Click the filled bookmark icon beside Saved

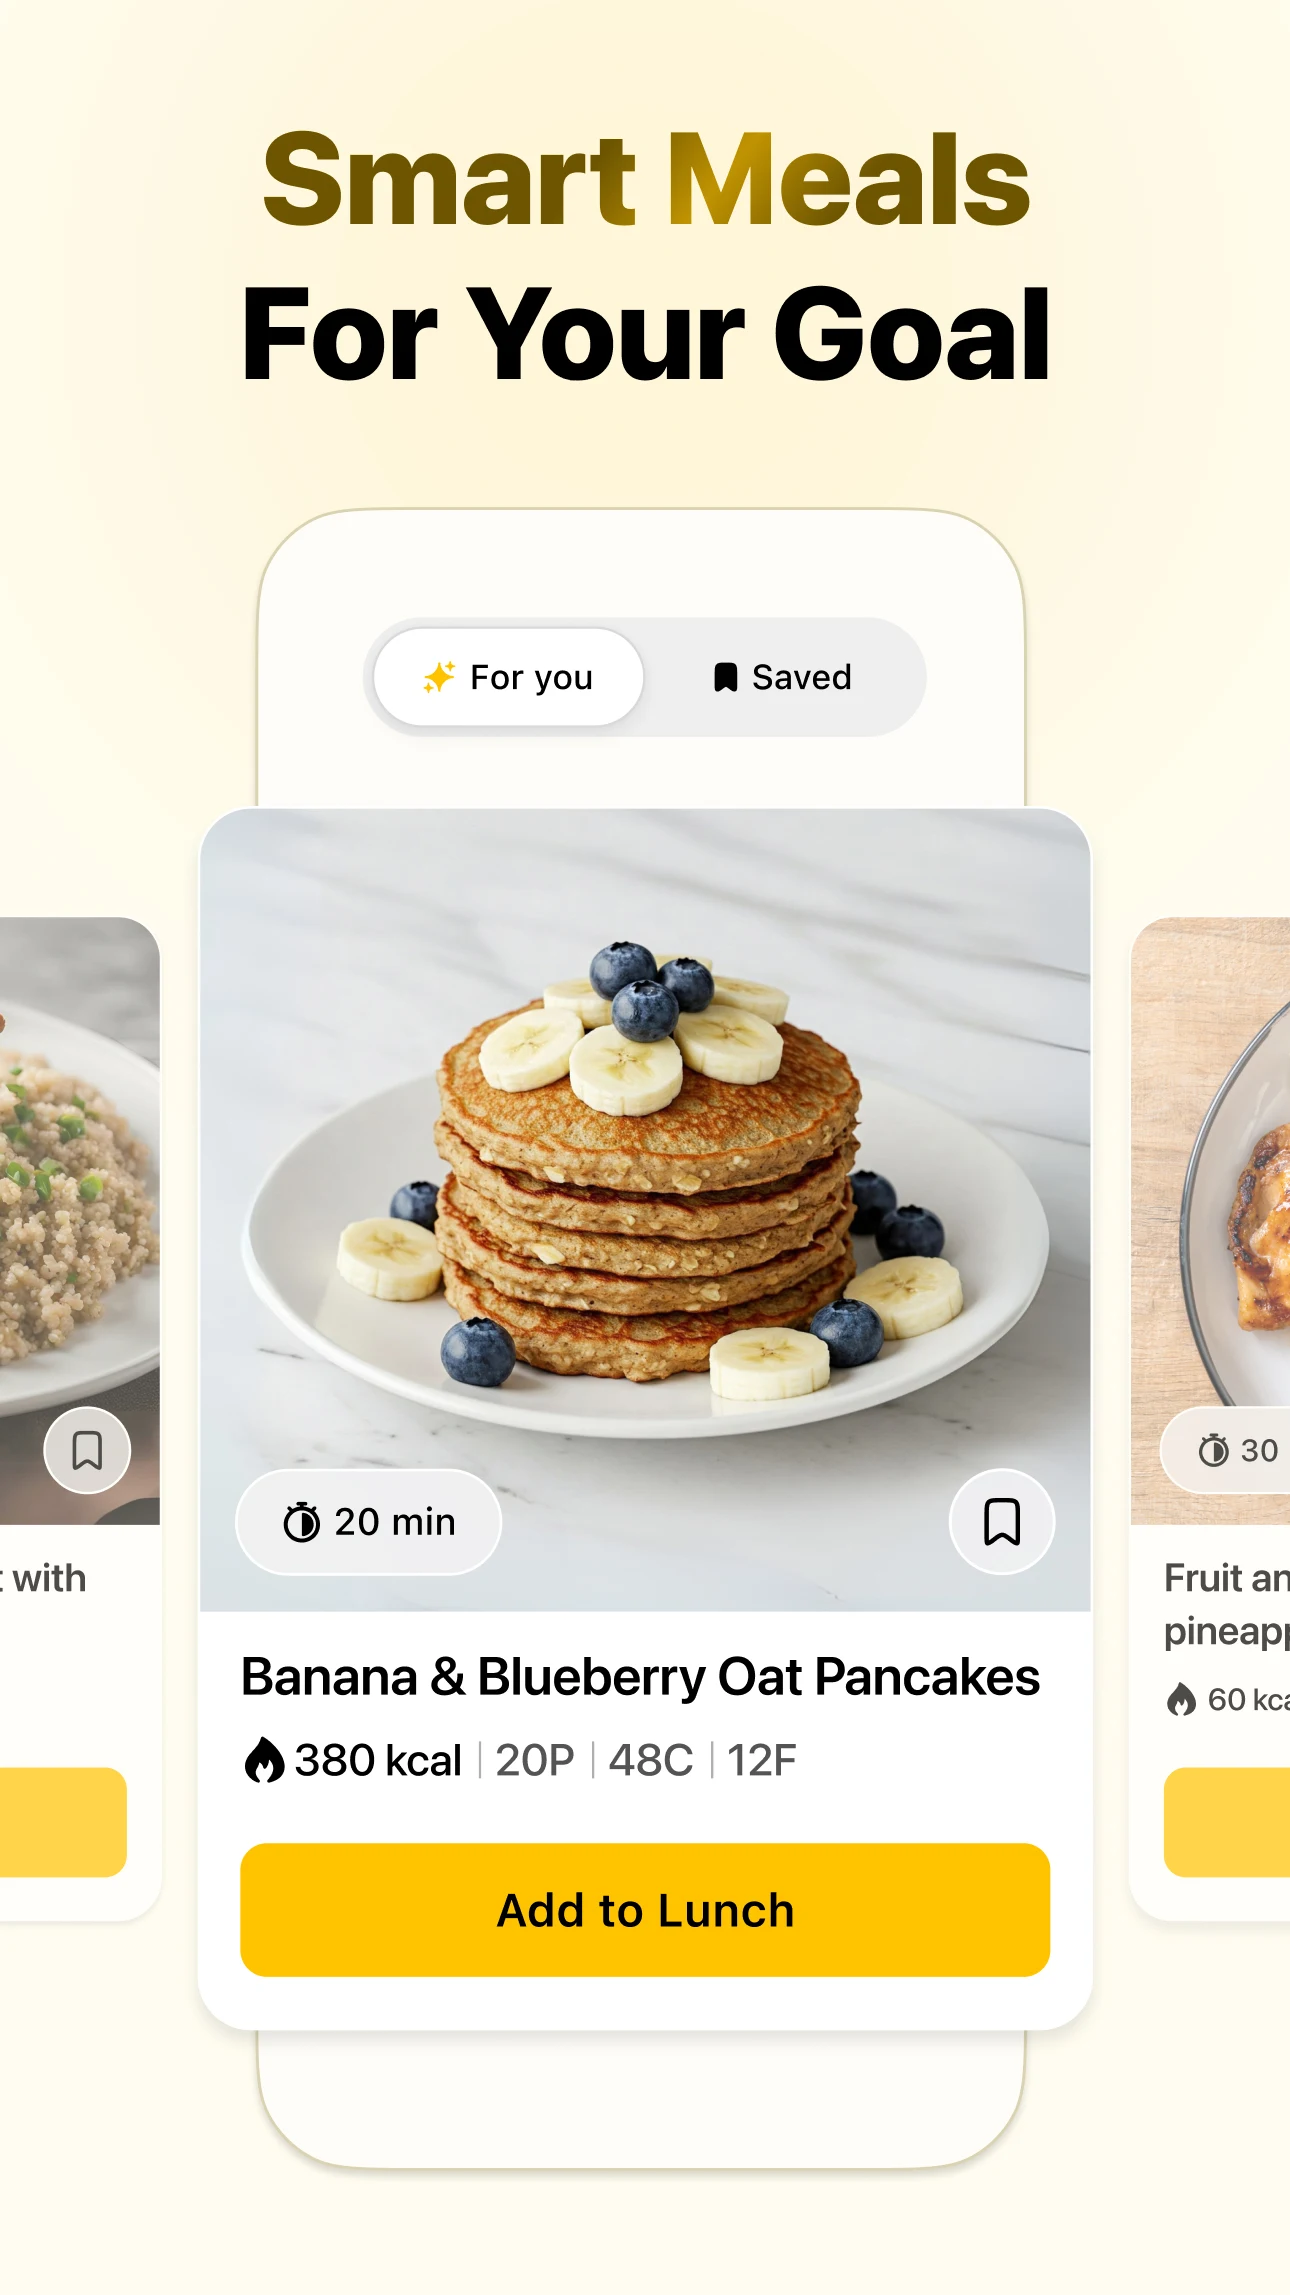[x=725, y=677]
